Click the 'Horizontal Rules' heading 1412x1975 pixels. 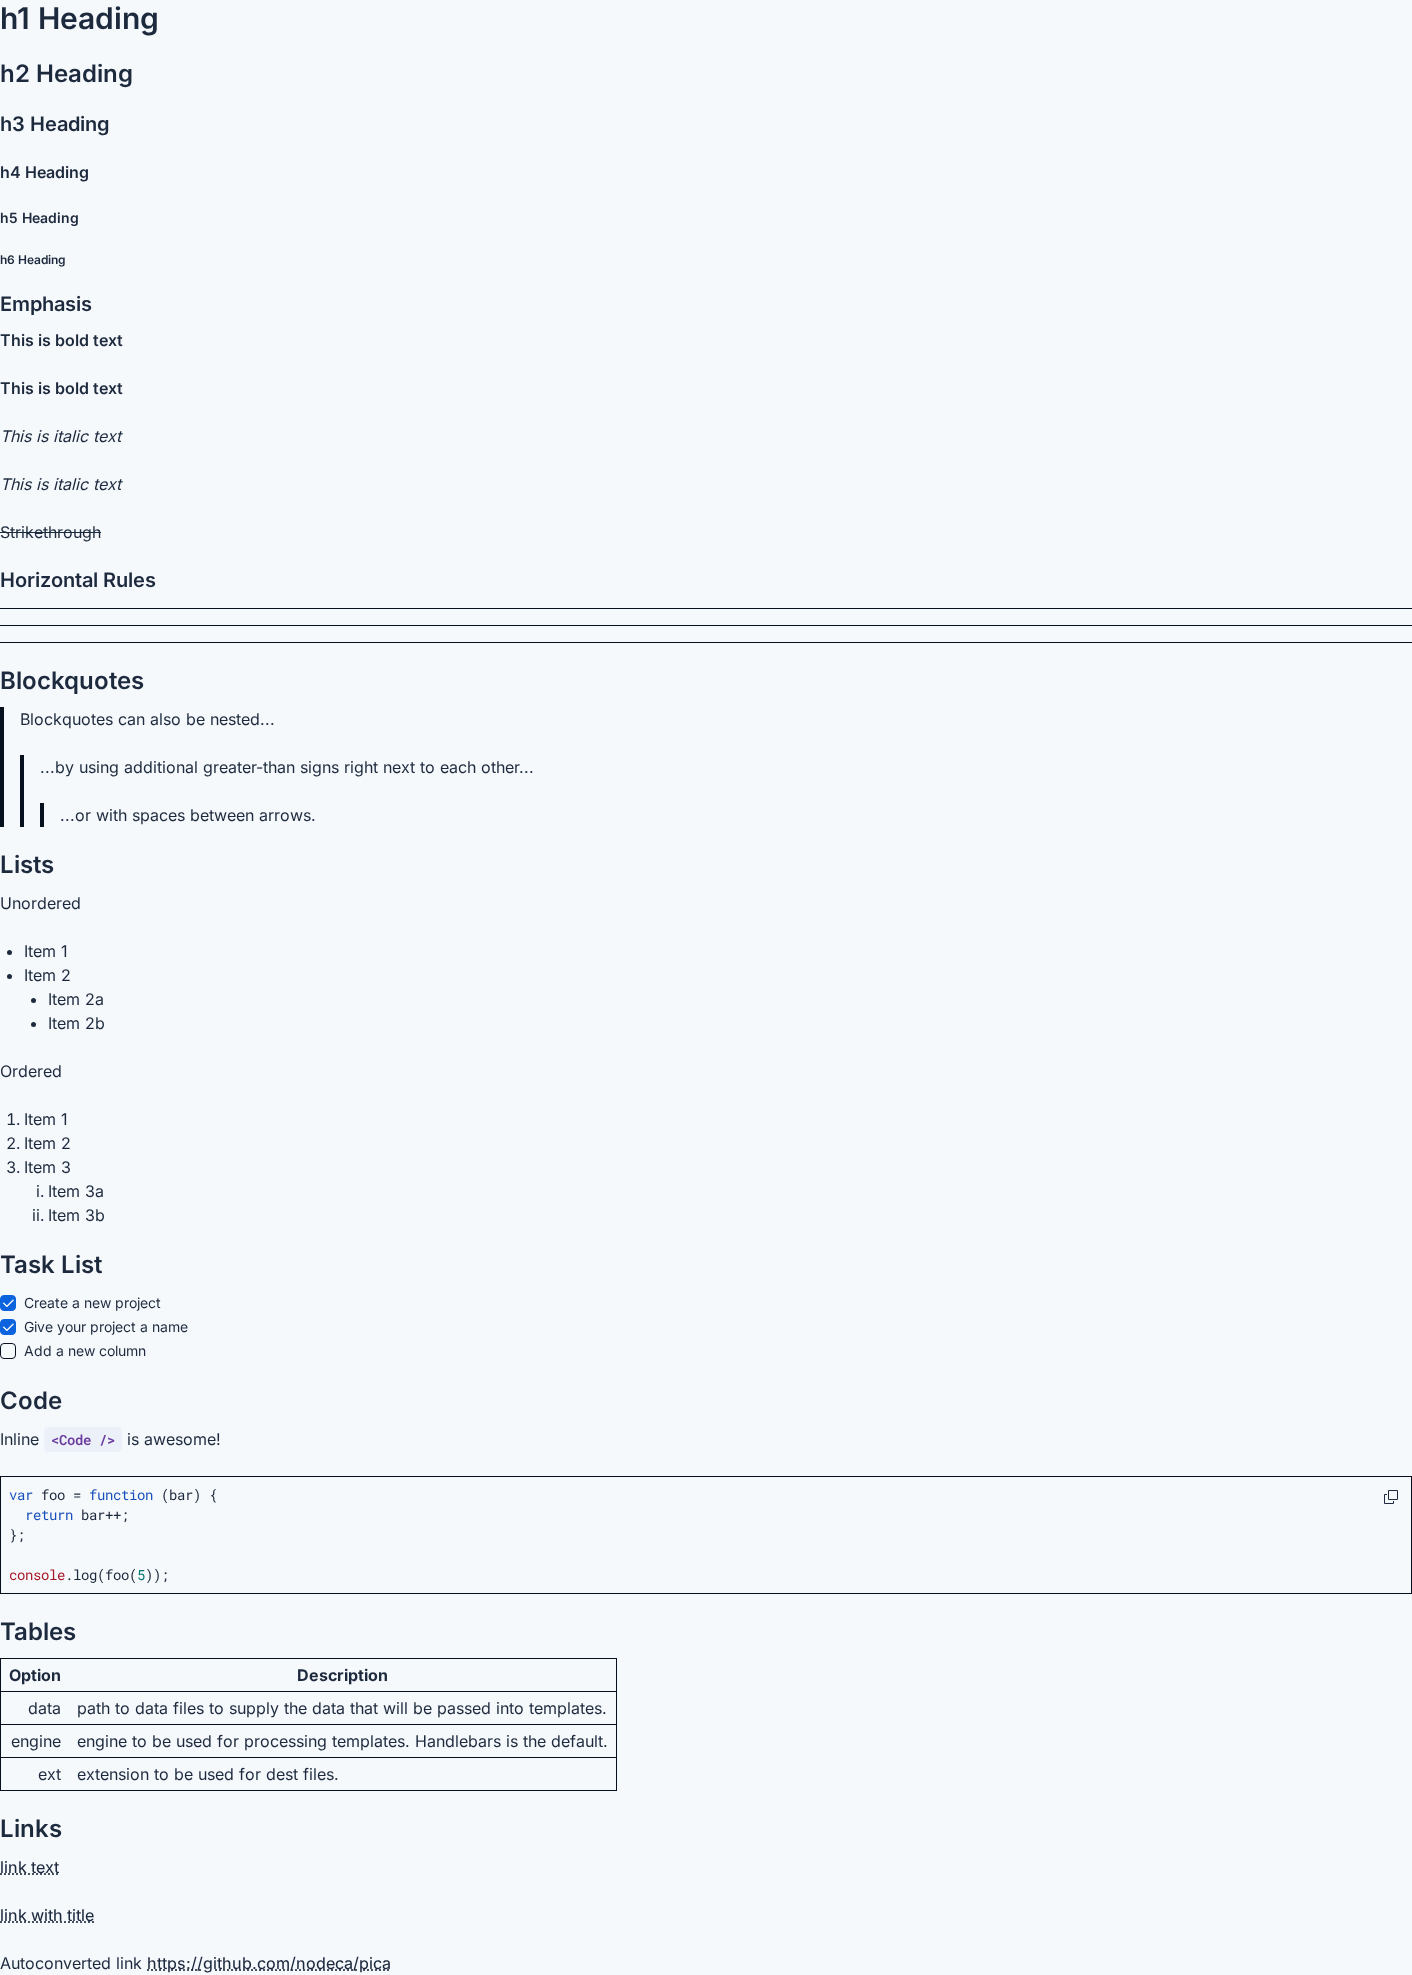78,580
